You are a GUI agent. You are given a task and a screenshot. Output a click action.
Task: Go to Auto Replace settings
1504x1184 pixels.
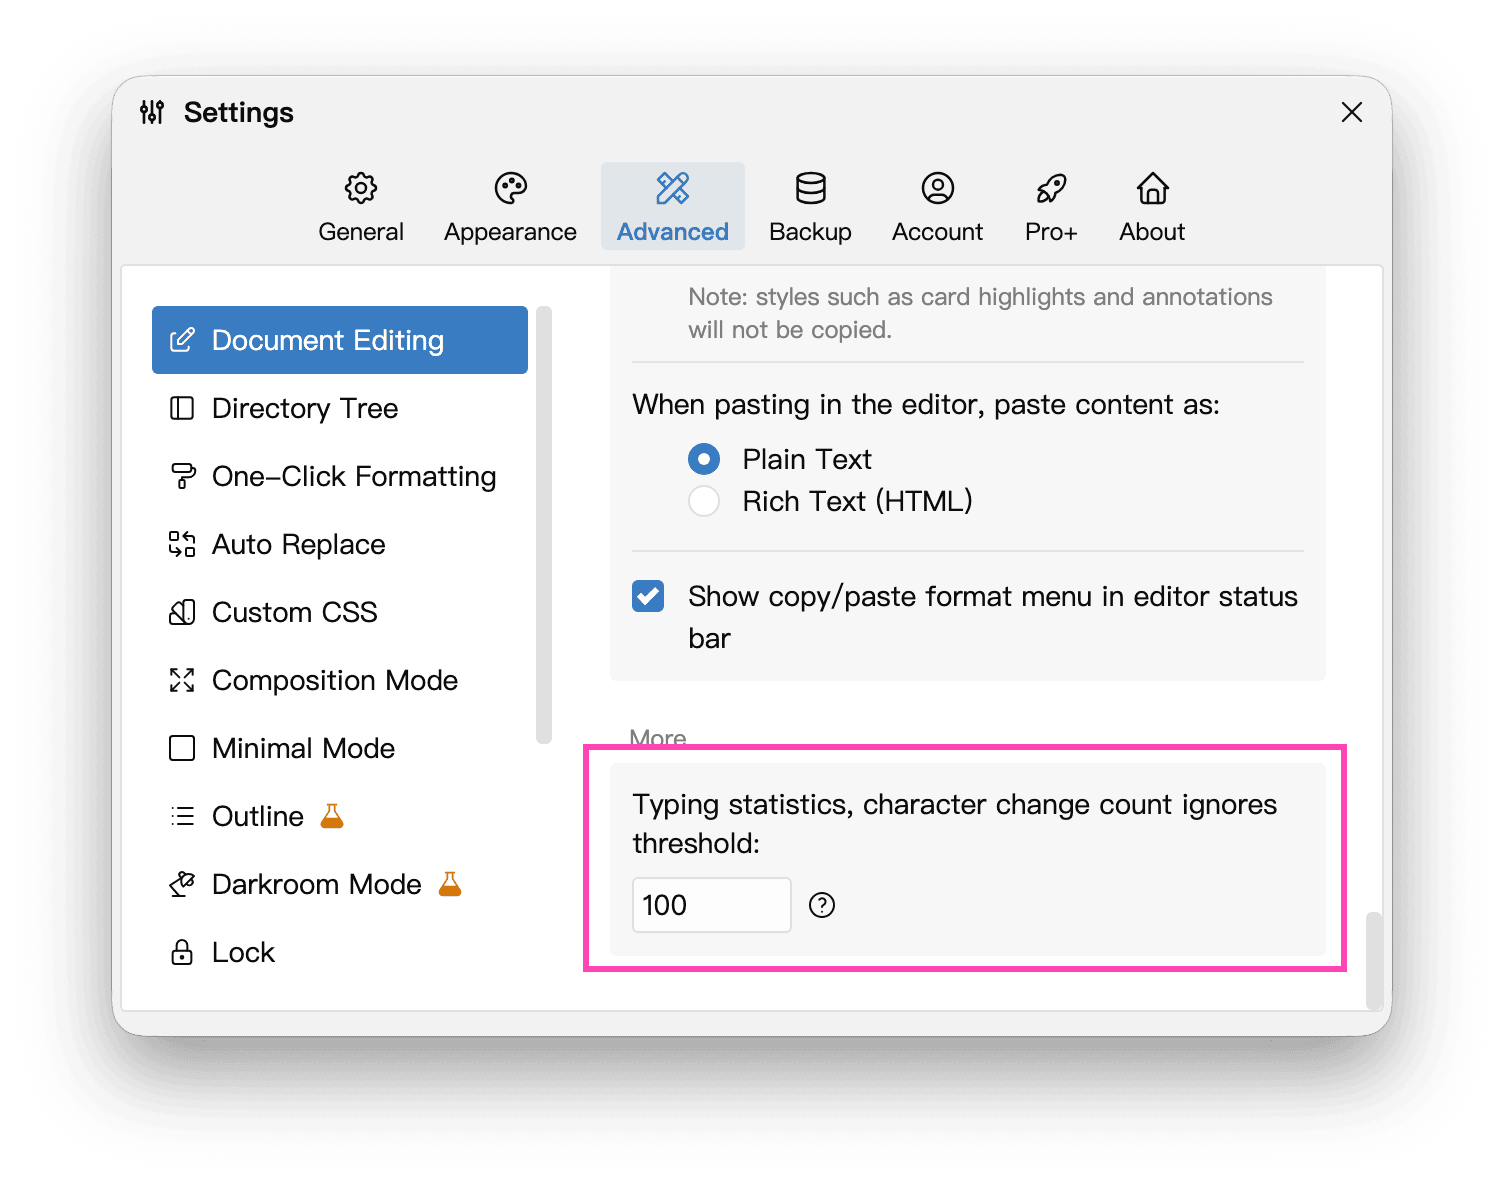(298, 544)
